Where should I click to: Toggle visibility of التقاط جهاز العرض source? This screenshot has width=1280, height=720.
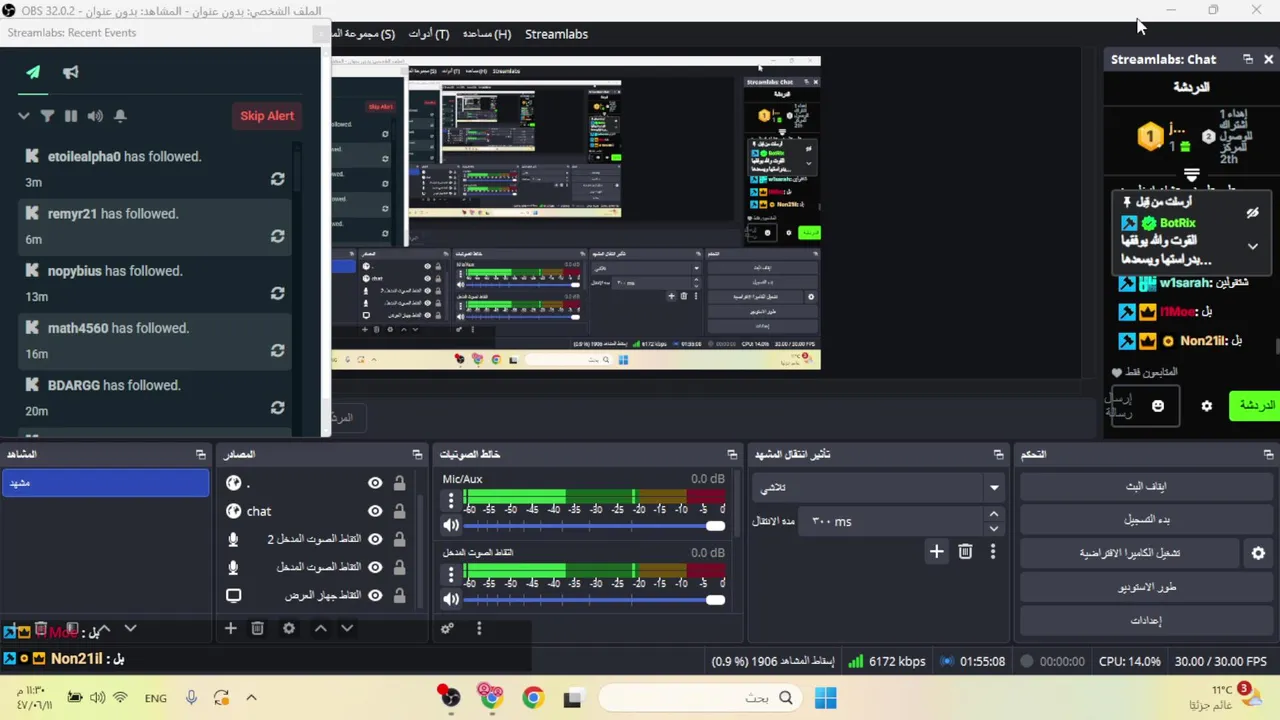[375, 595]
